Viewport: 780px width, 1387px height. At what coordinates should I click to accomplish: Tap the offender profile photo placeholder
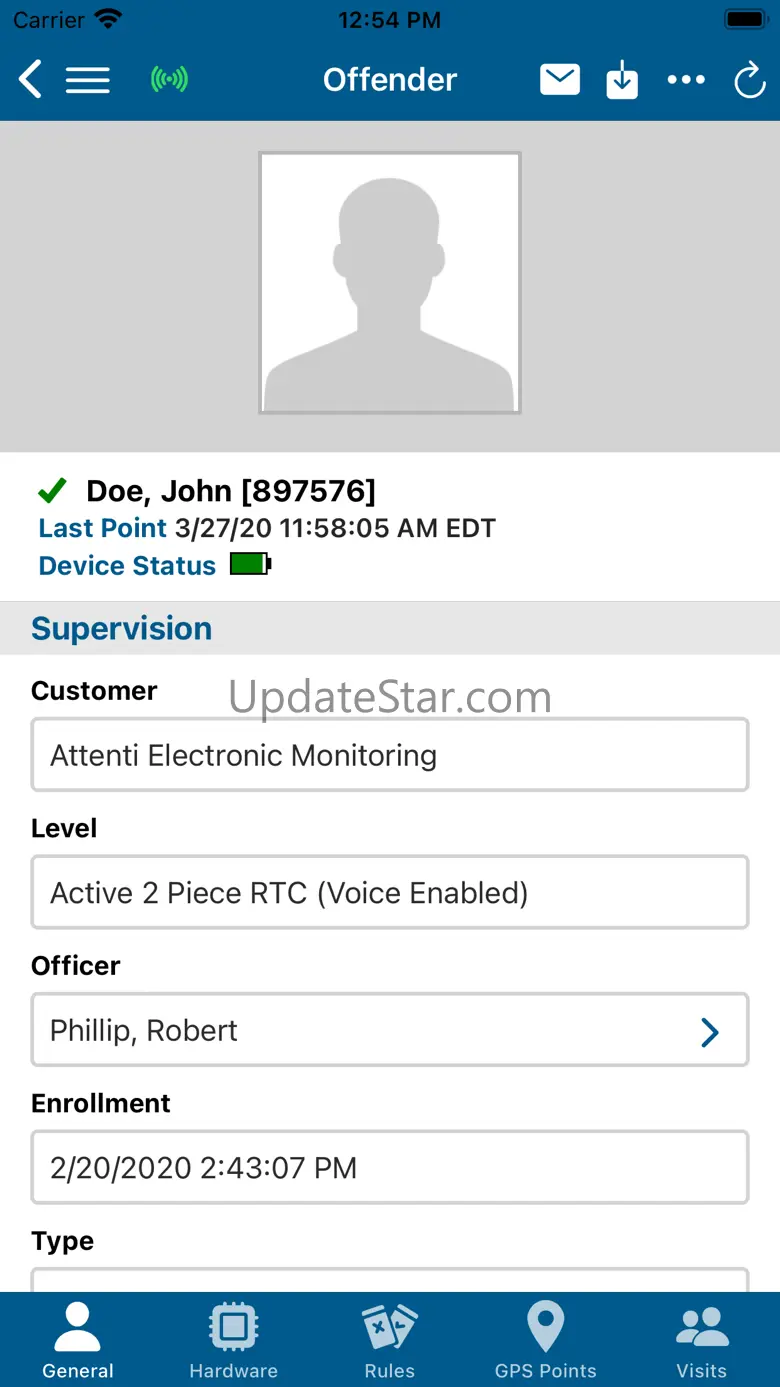(390, 283)
